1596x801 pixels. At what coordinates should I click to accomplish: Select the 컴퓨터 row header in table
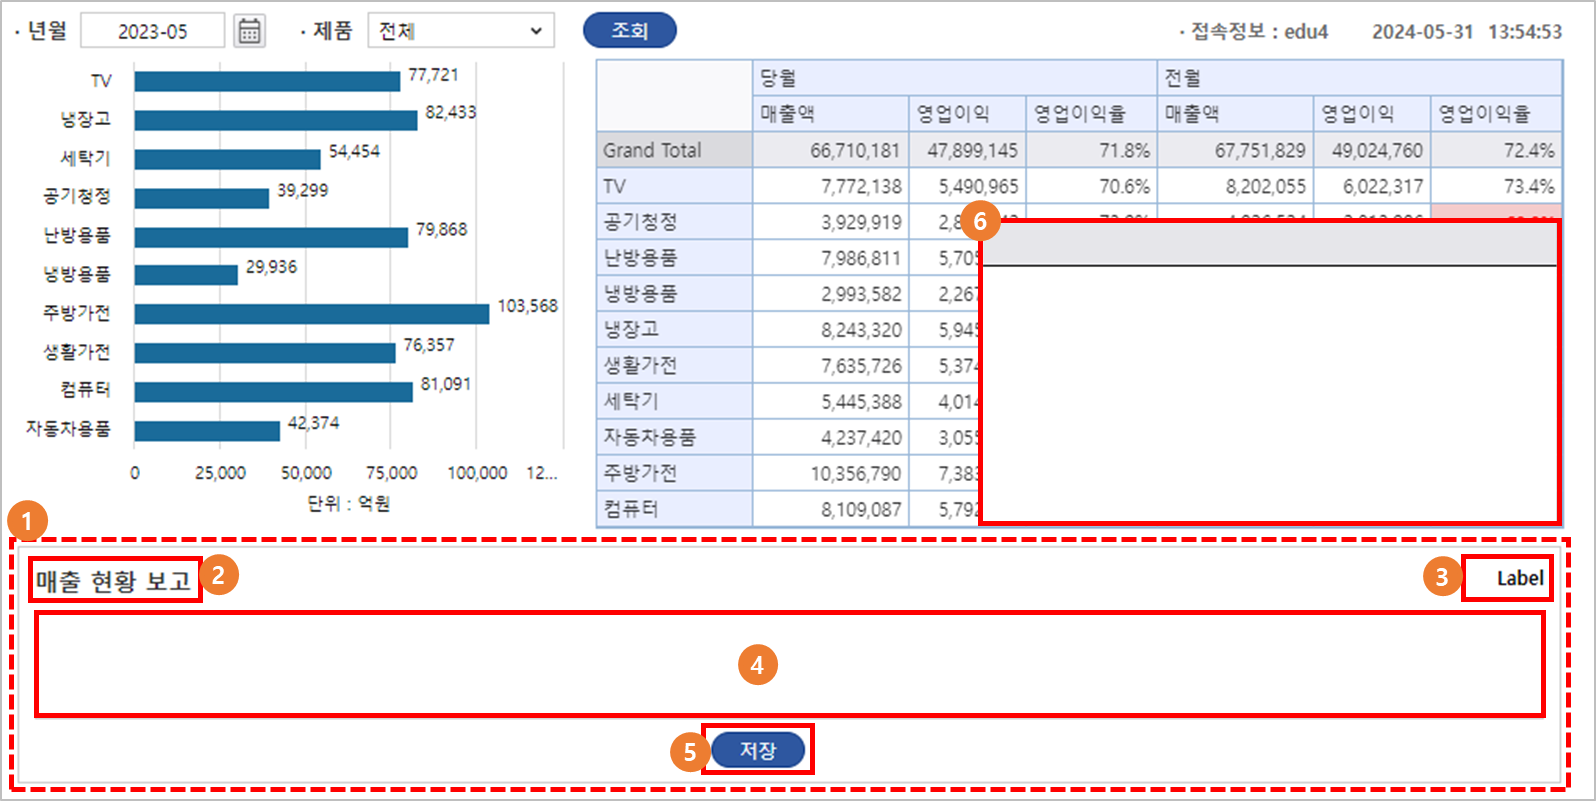[x=675, y=509]
